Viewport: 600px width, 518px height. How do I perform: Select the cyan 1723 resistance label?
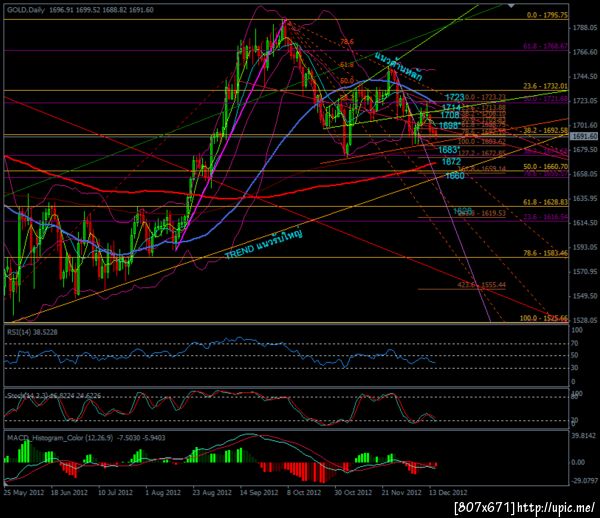(x=455, y=97)
